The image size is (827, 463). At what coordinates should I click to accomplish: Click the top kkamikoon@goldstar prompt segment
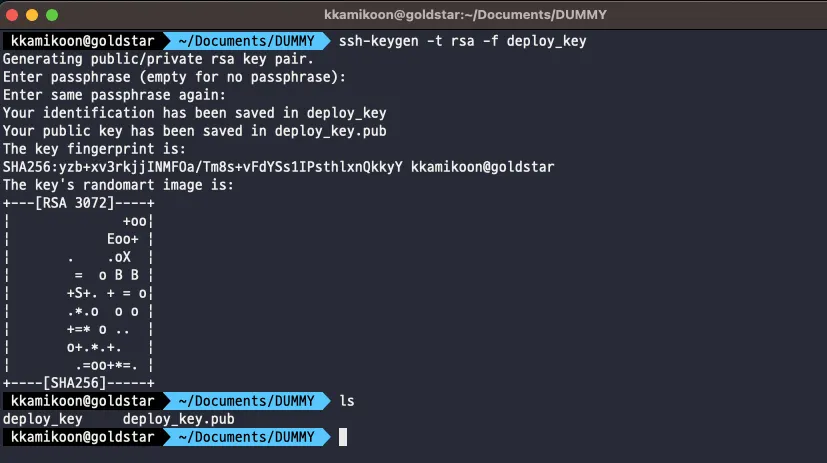(x=83, y=41)
